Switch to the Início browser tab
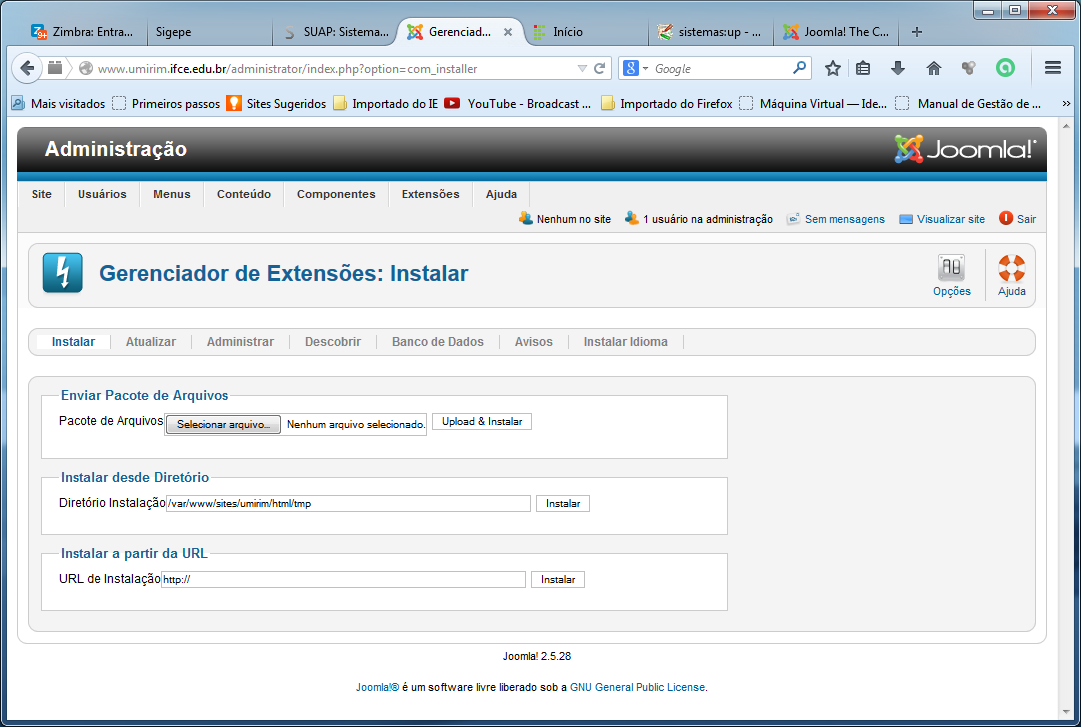The width and height of the screenshot is (1081, 727). tap(585, 32)
